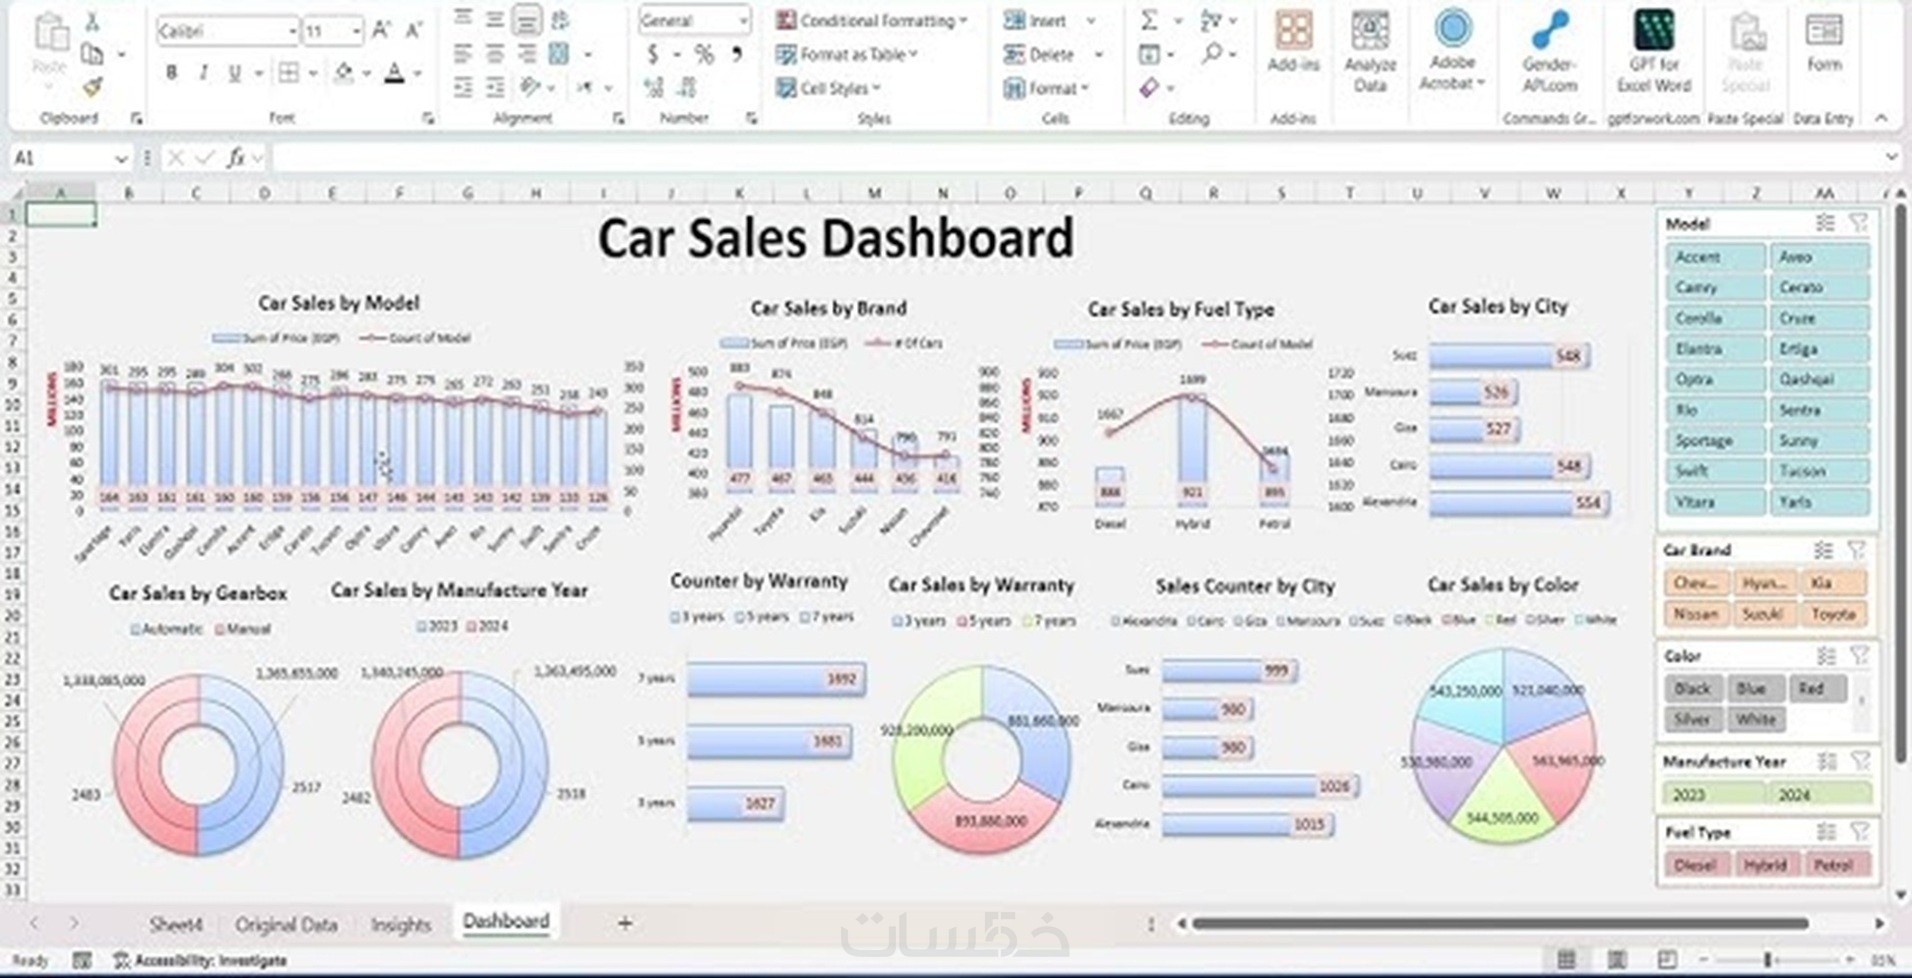Select Hybrid in Fuel Type slicer
The width and height of the screenshot is (1912, 978).
coord(1765,865)
